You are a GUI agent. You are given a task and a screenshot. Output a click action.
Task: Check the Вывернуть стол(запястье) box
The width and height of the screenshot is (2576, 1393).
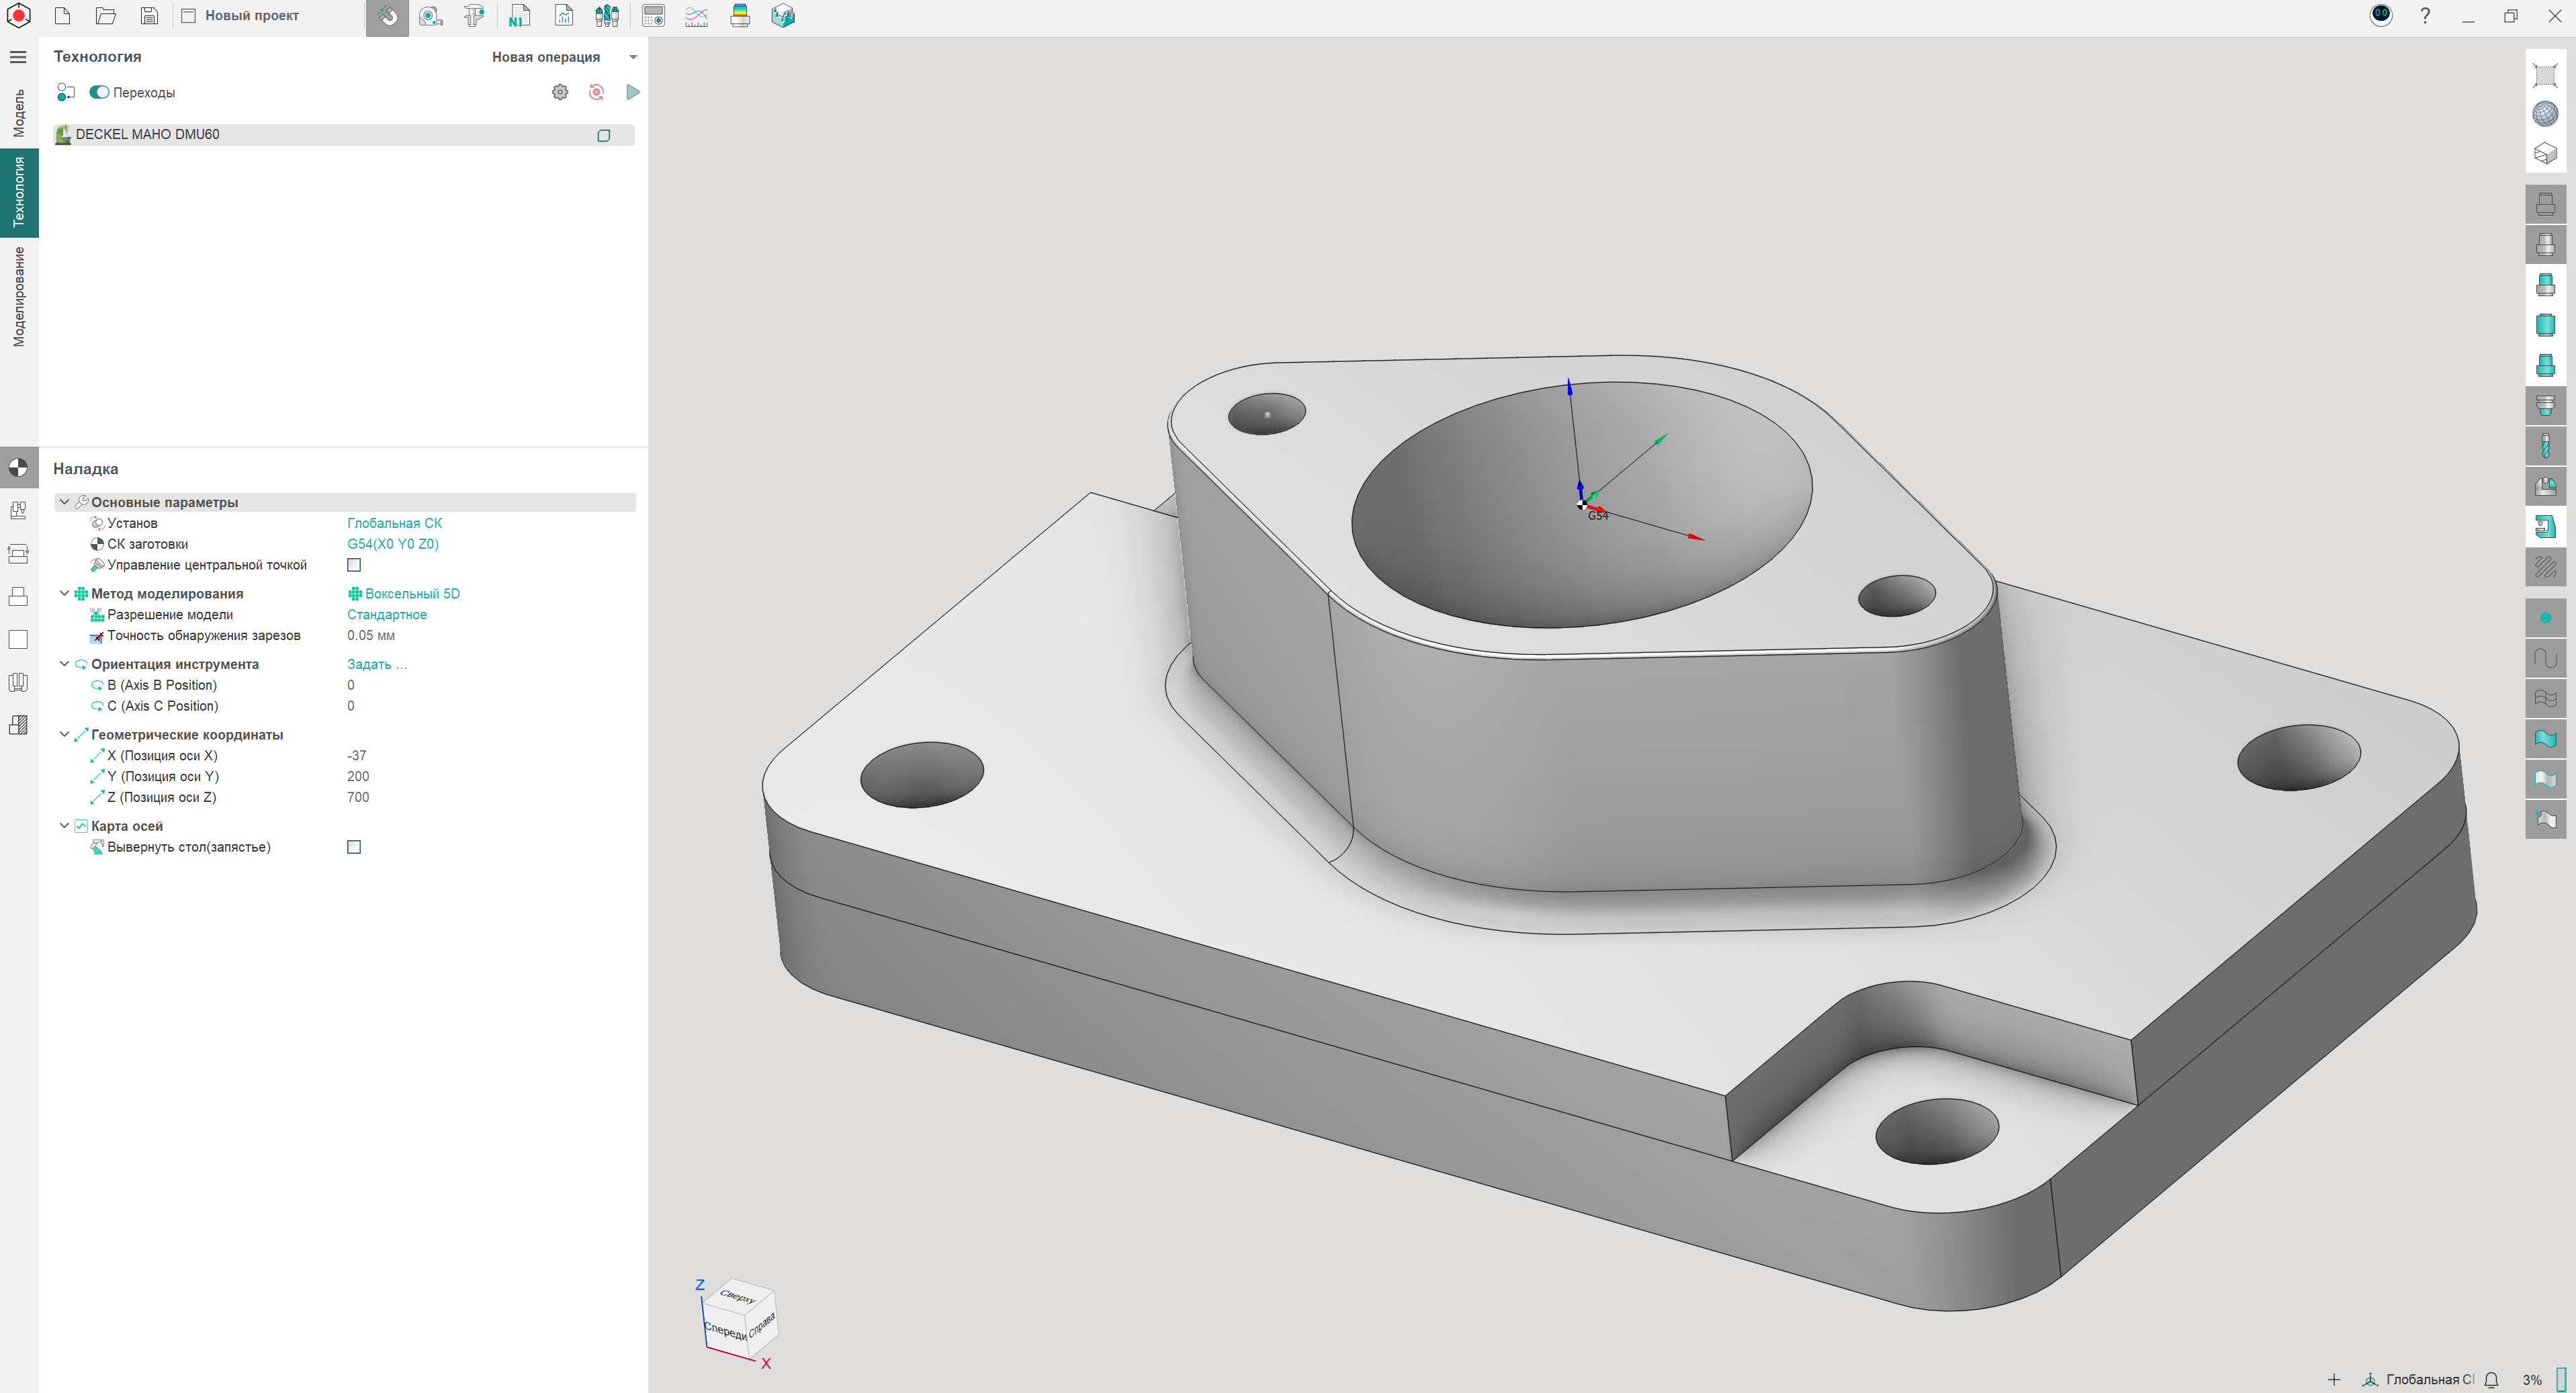(x=354, y=847)
